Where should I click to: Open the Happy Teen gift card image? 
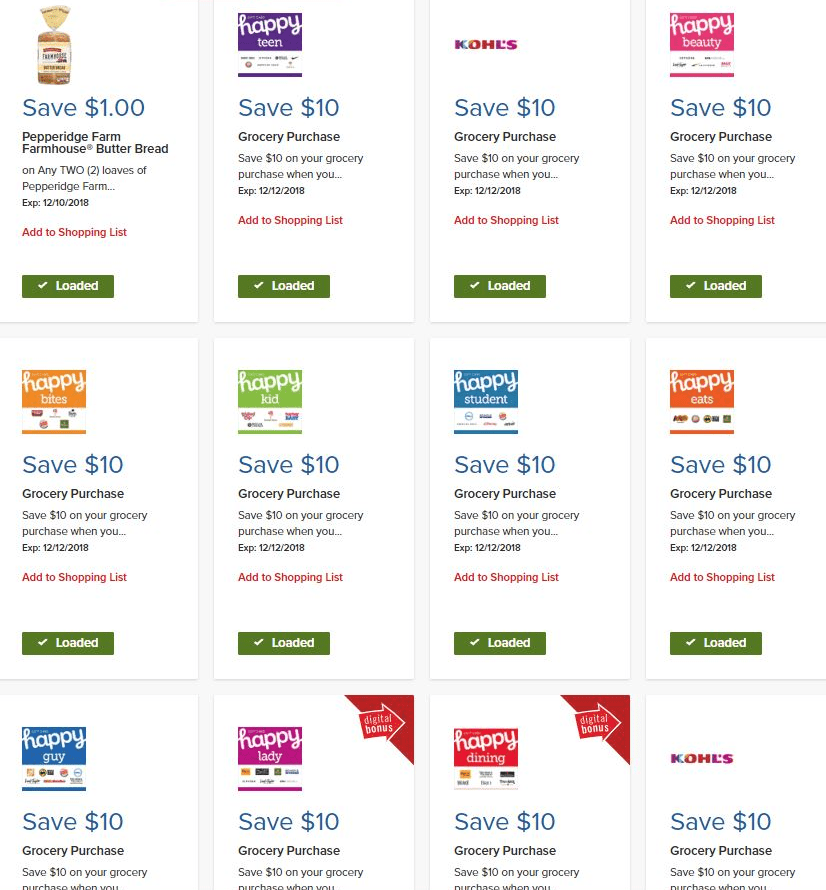click(270, 45)
